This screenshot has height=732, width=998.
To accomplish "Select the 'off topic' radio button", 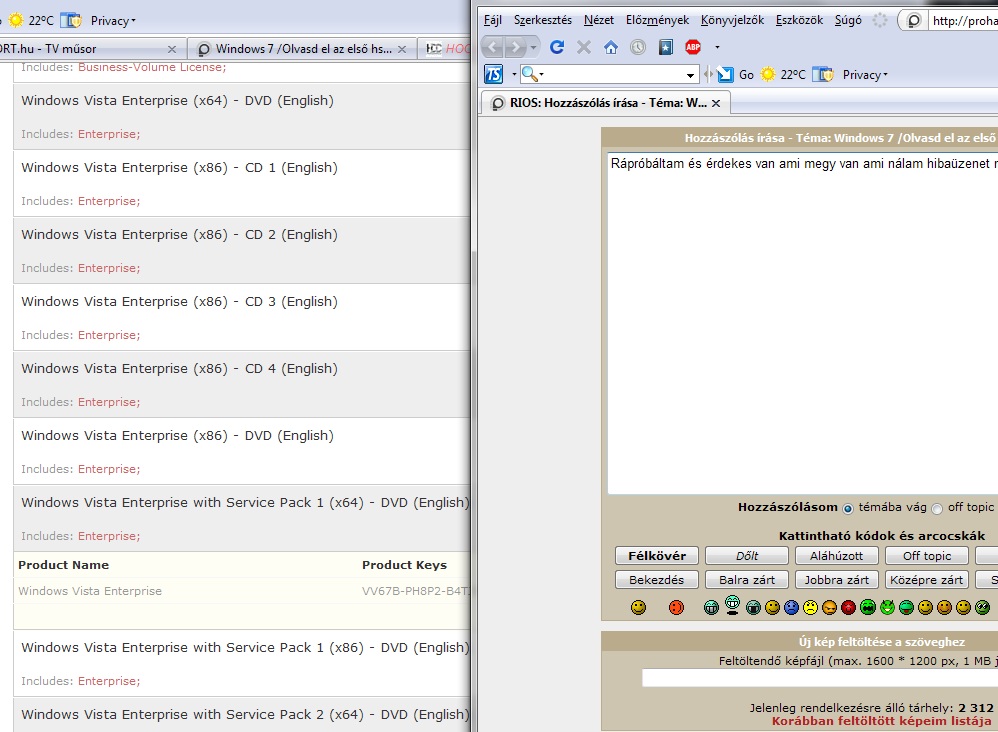I will click(x=937, y=509).
